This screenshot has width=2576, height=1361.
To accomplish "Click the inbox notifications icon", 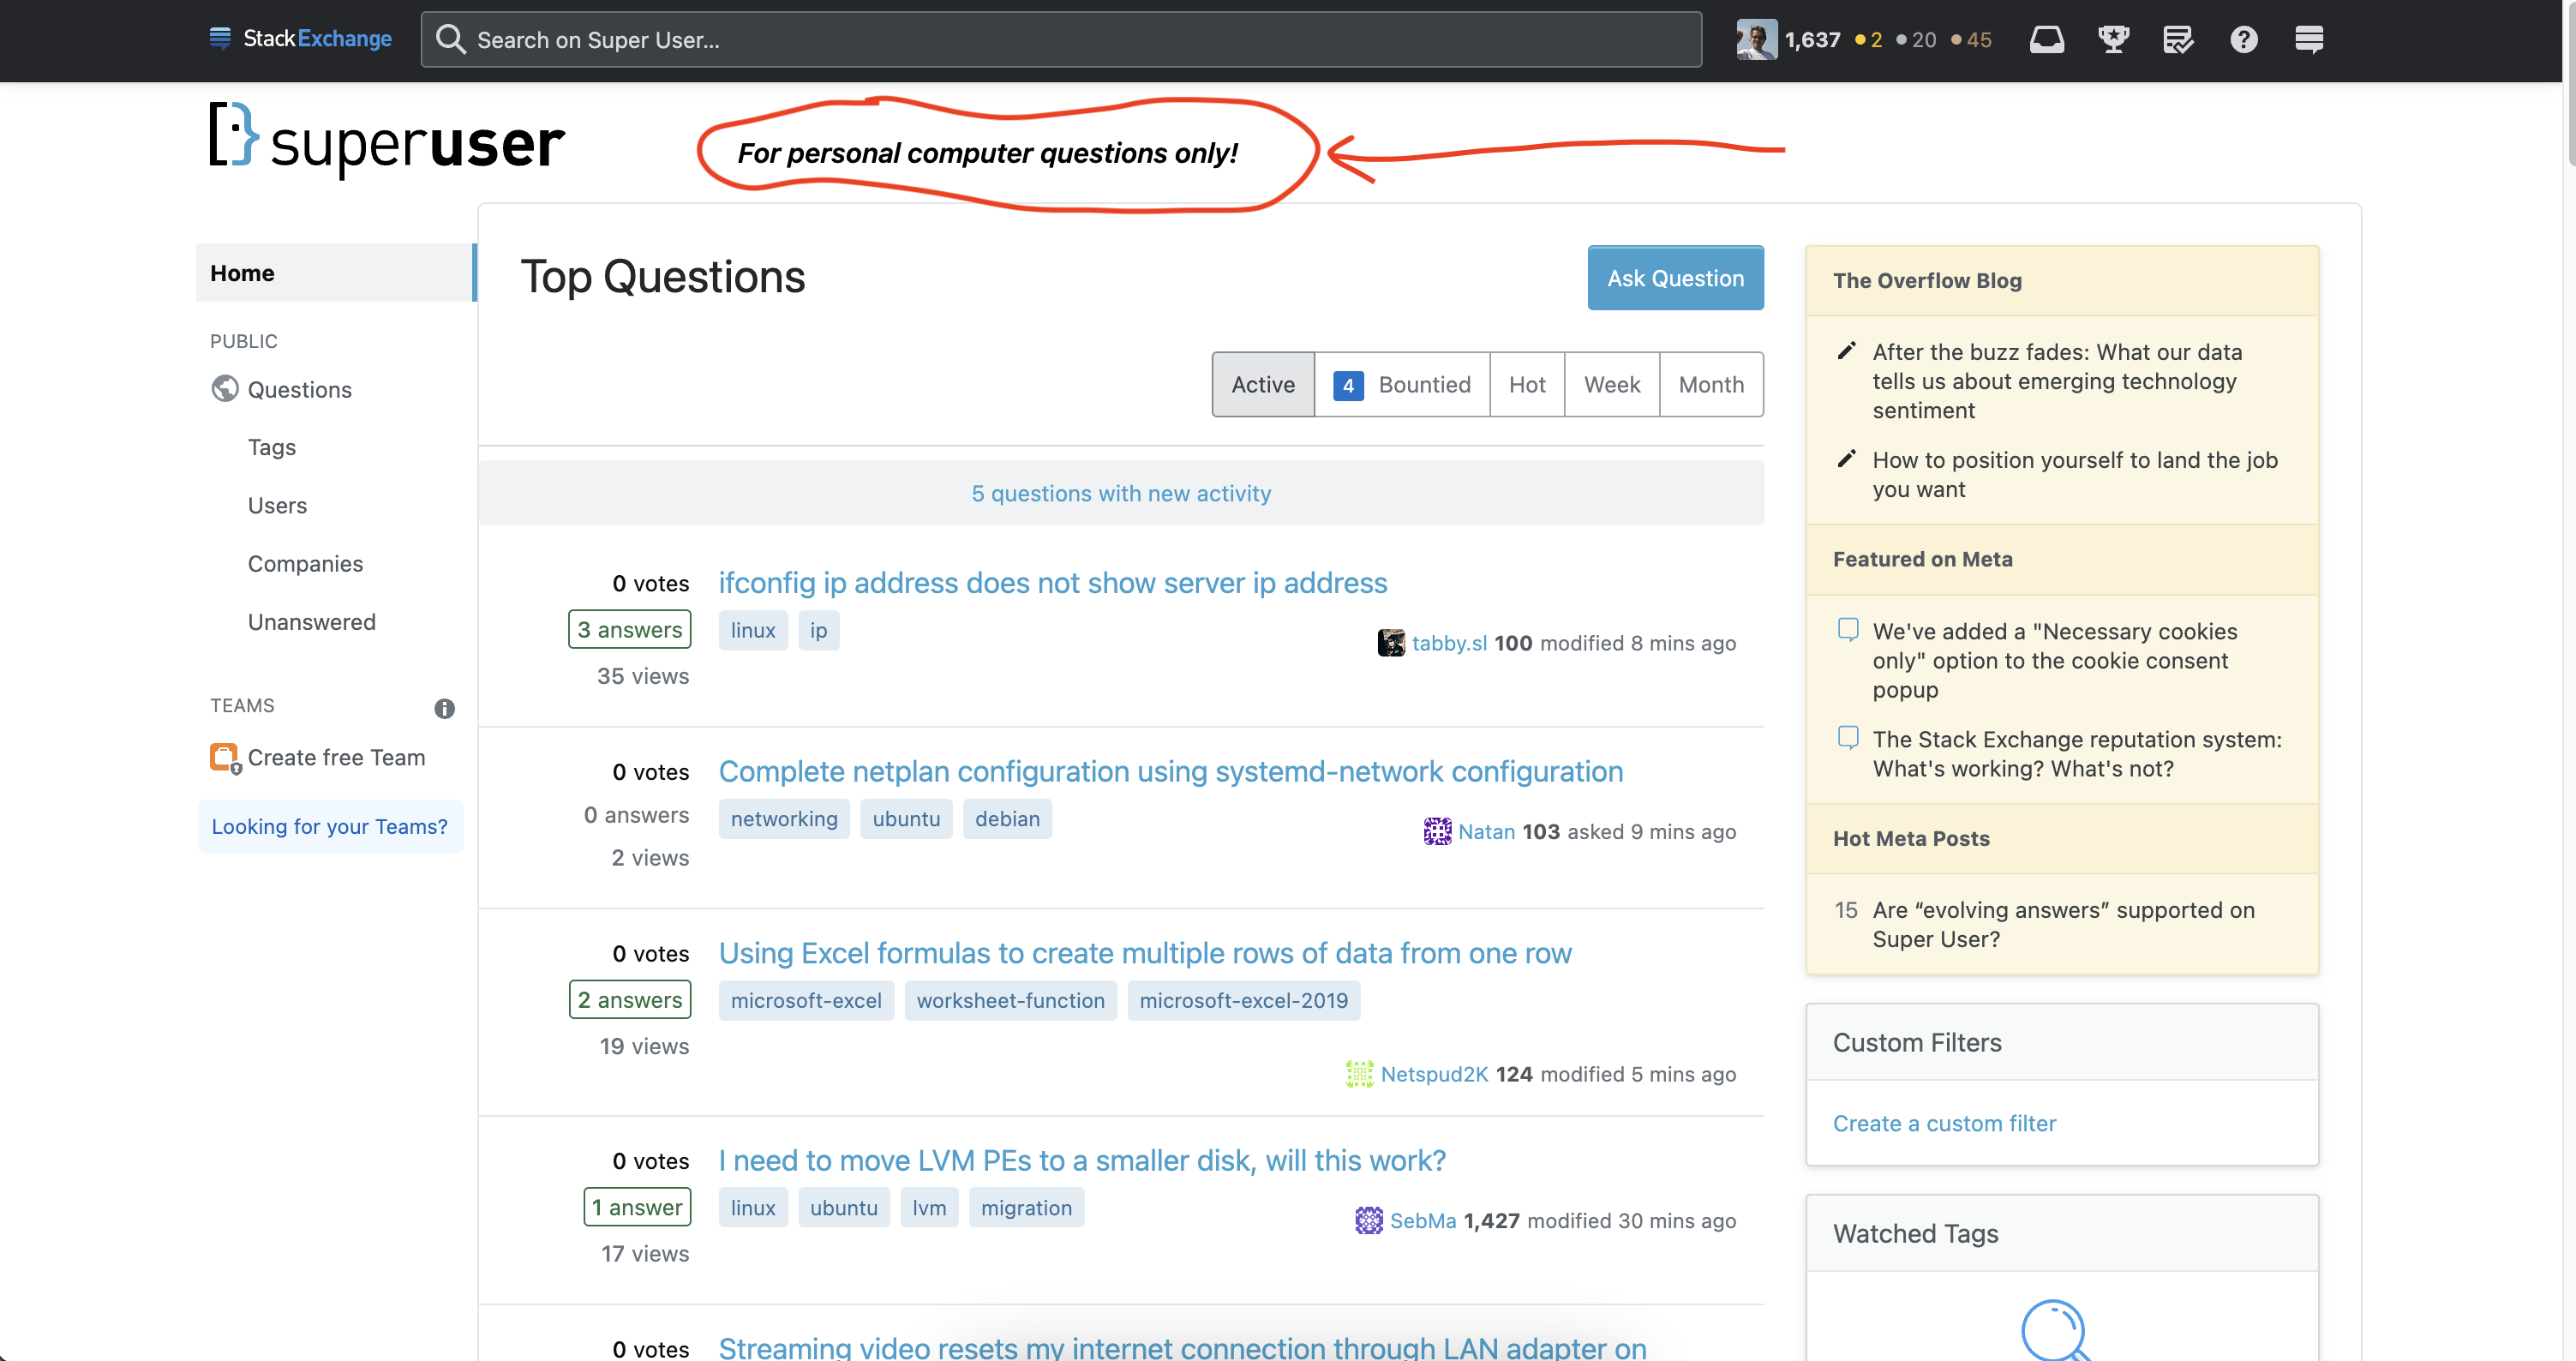I will (2045, 39).
